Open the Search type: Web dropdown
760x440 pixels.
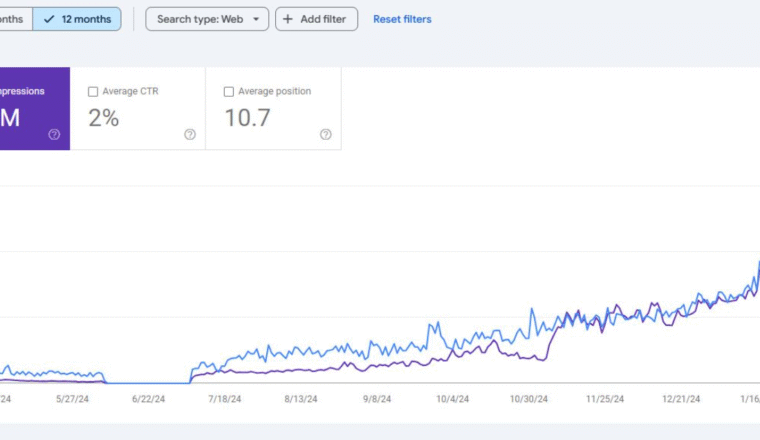[207, 19]
